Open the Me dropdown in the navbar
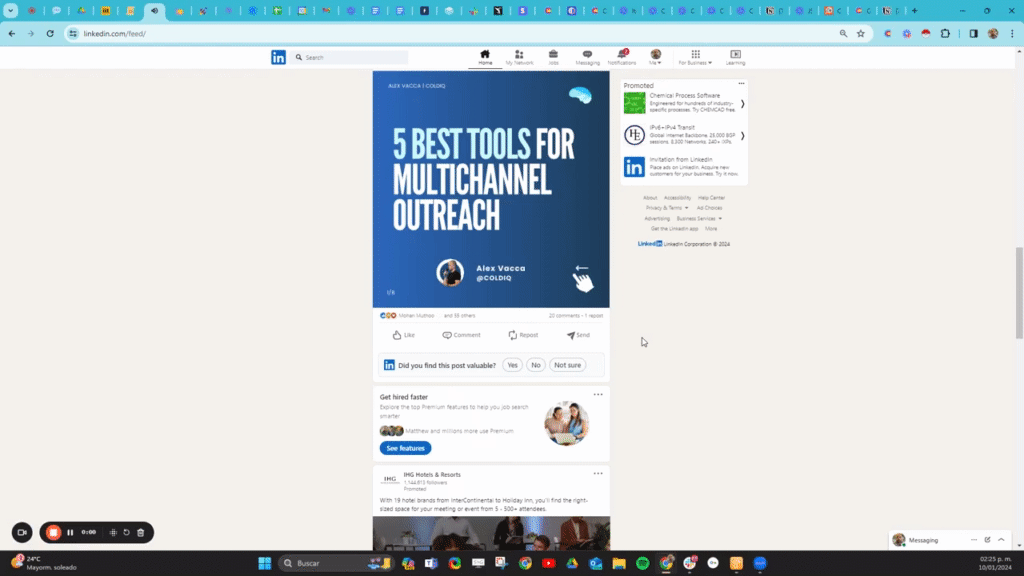Screen dimensions: 1024x576 point(657,58)
